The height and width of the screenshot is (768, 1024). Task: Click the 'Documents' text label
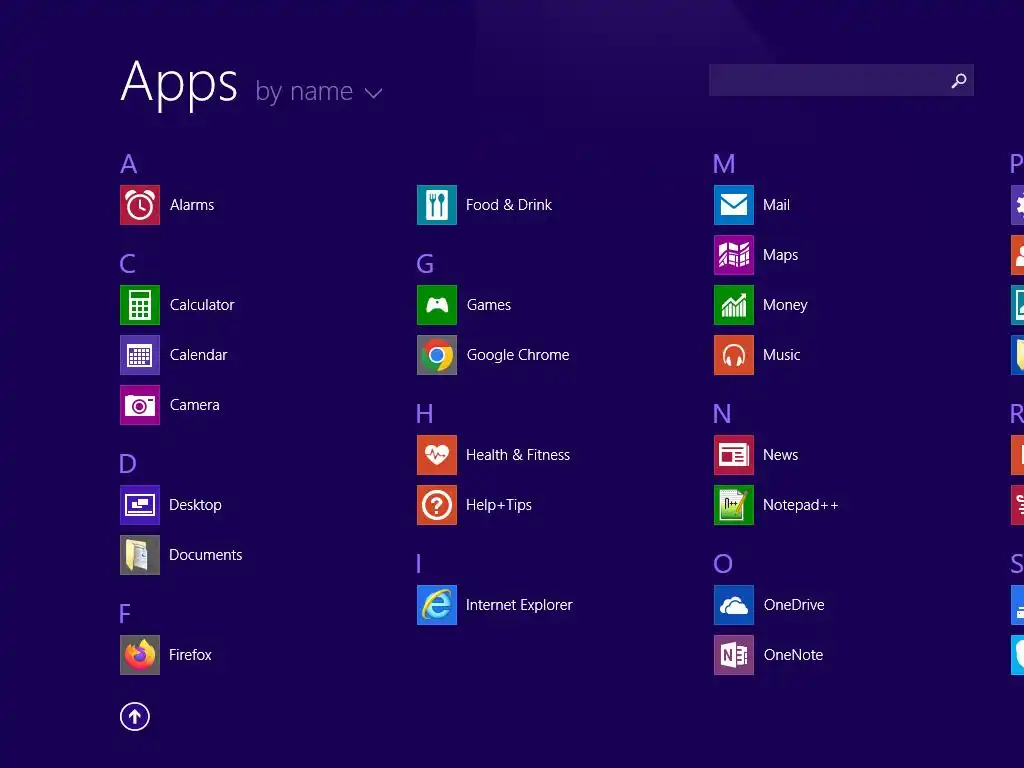[206, 555]
